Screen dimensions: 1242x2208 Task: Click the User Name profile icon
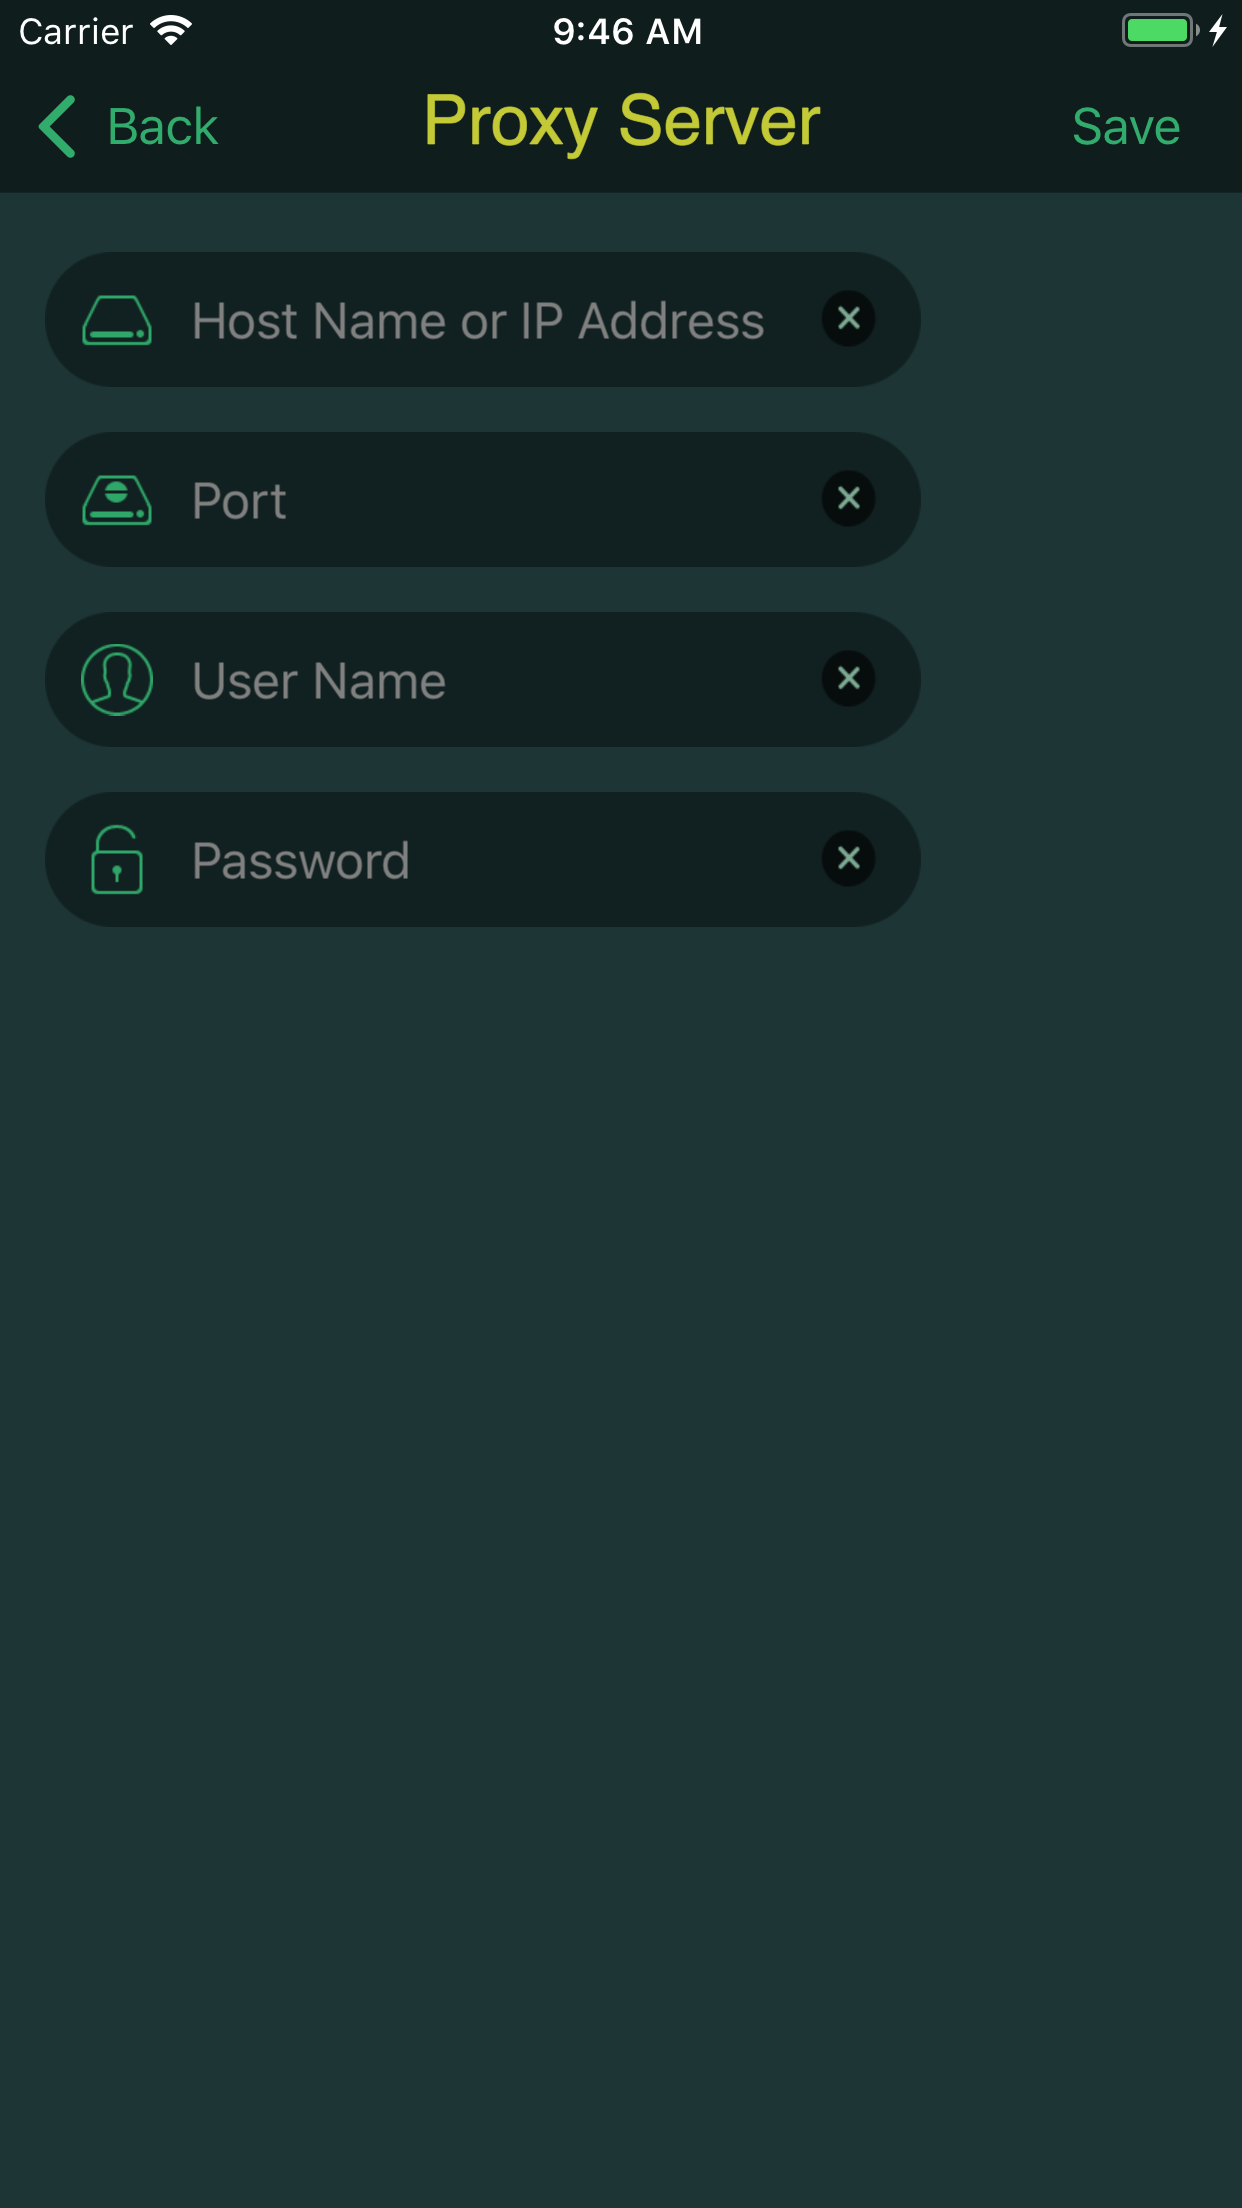point(117,679)
